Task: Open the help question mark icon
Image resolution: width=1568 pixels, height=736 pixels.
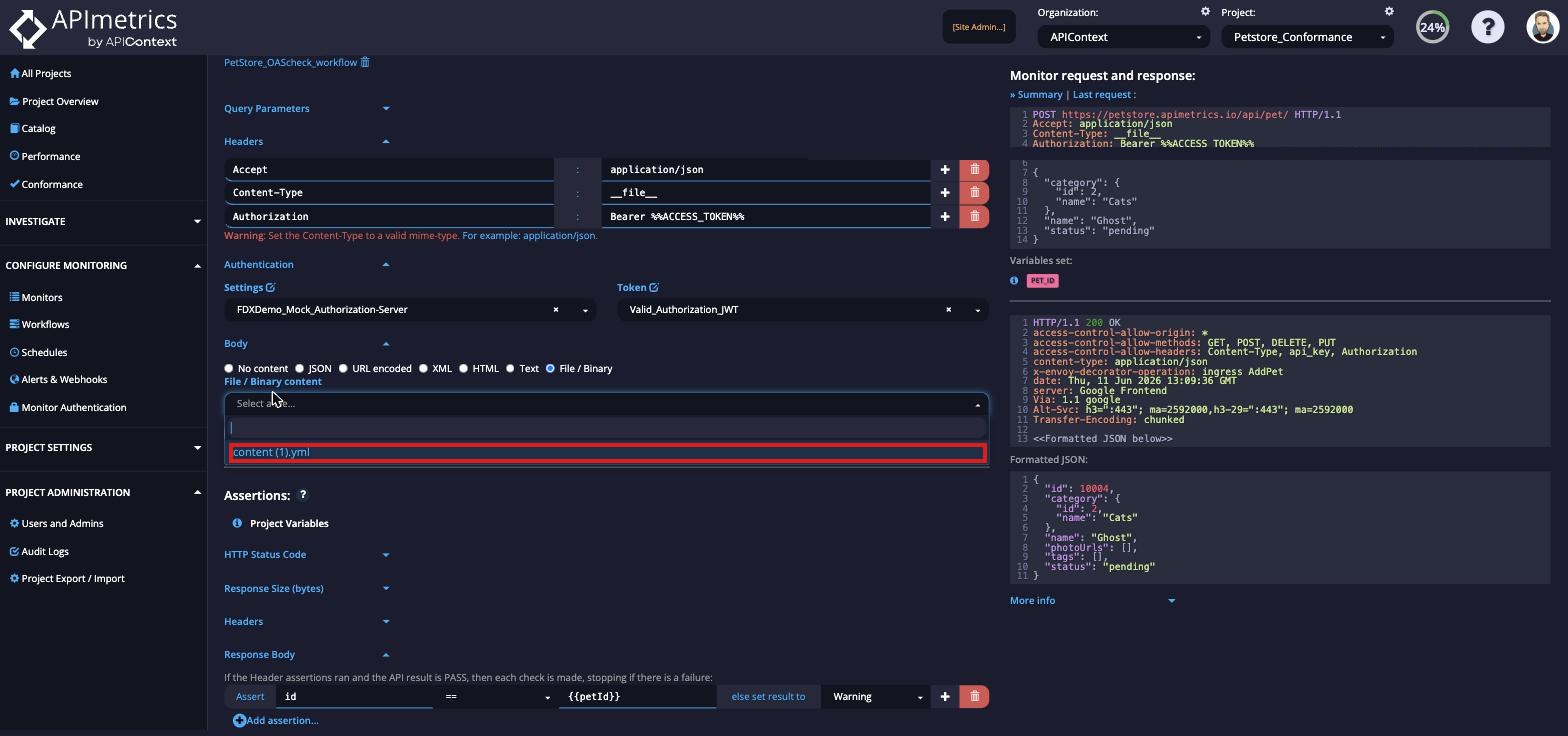Action: 1488,27
